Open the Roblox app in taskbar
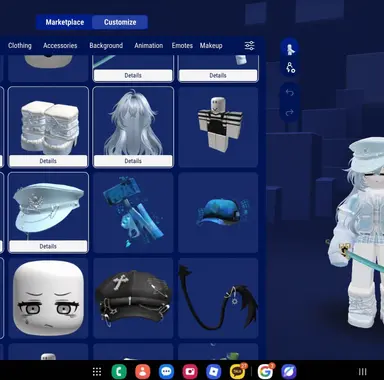 pyautogui.click(x=214, y=371)
